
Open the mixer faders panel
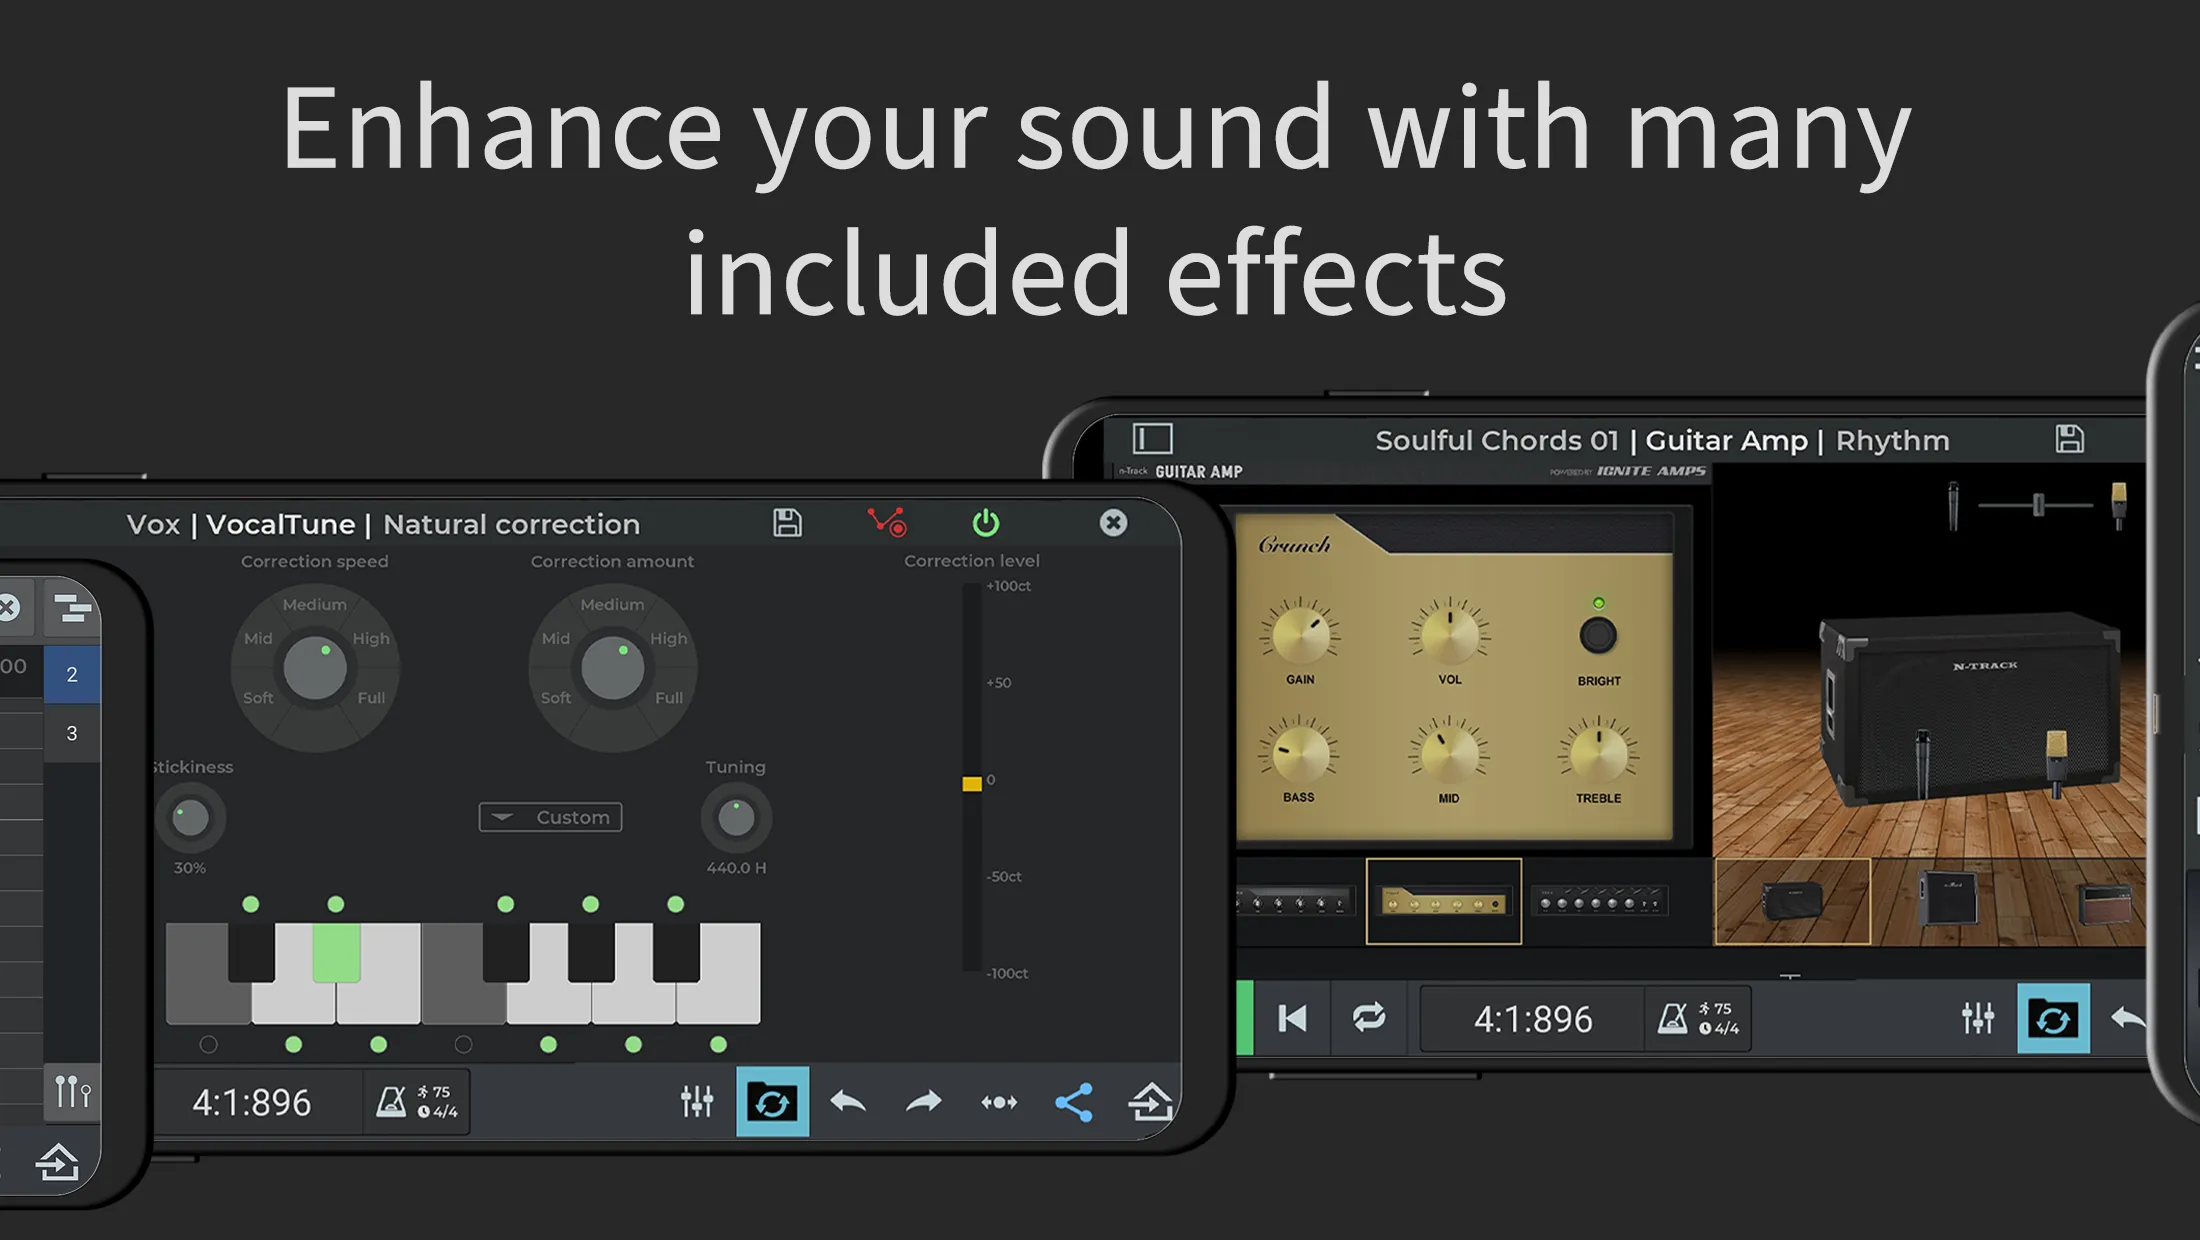point(698,1103)
